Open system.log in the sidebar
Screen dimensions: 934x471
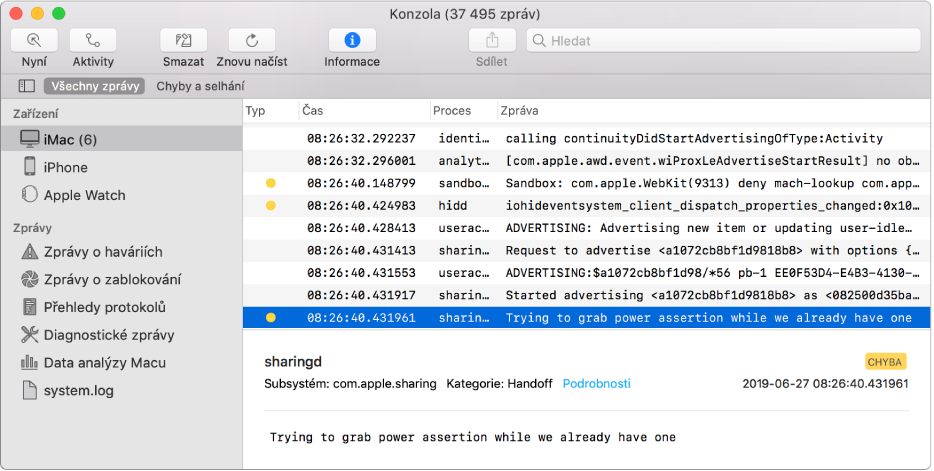click(x=122, y=391)
